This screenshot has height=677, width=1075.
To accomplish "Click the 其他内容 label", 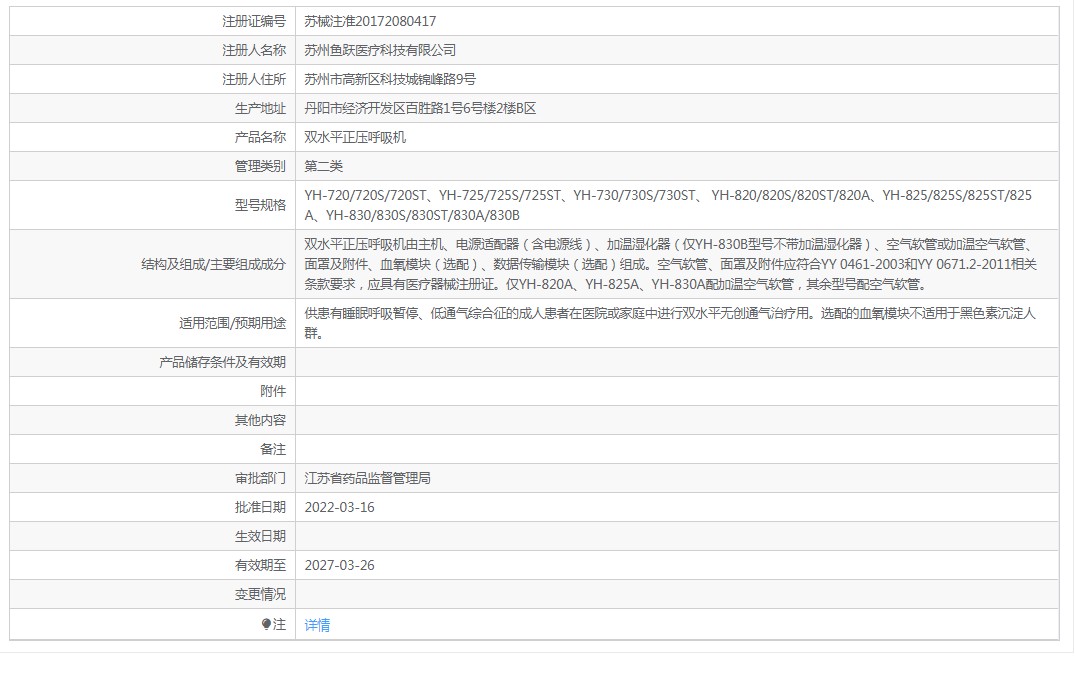I will [x=260, y=420].
